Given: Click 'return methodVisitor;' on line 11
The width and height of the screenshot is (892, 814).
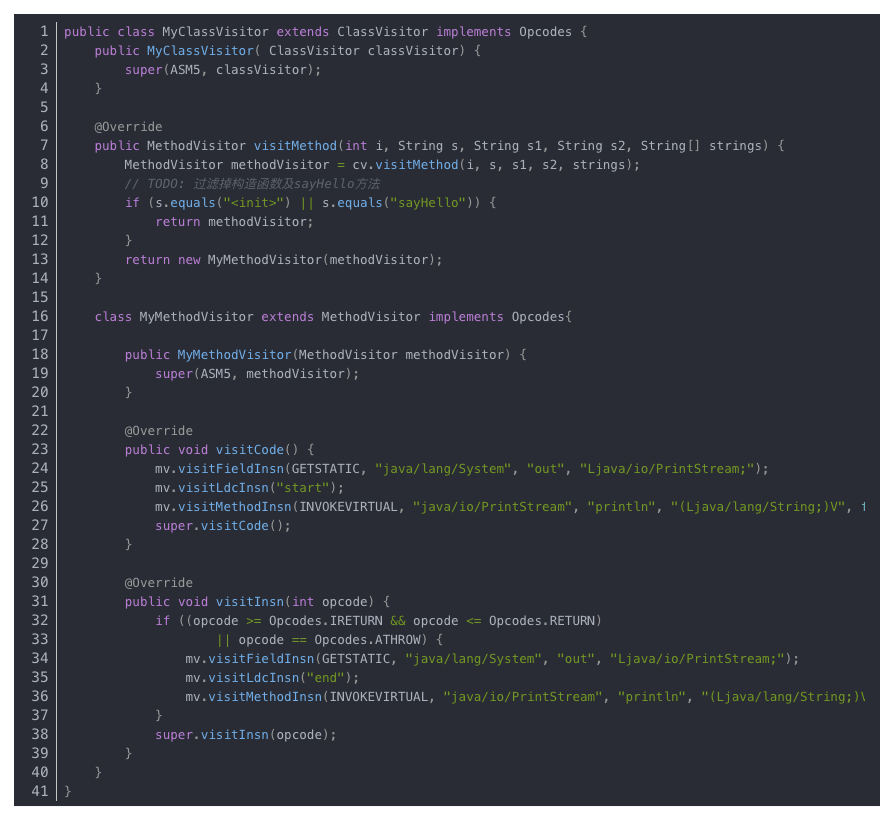Looking at the screenshot, I should 234,222.
